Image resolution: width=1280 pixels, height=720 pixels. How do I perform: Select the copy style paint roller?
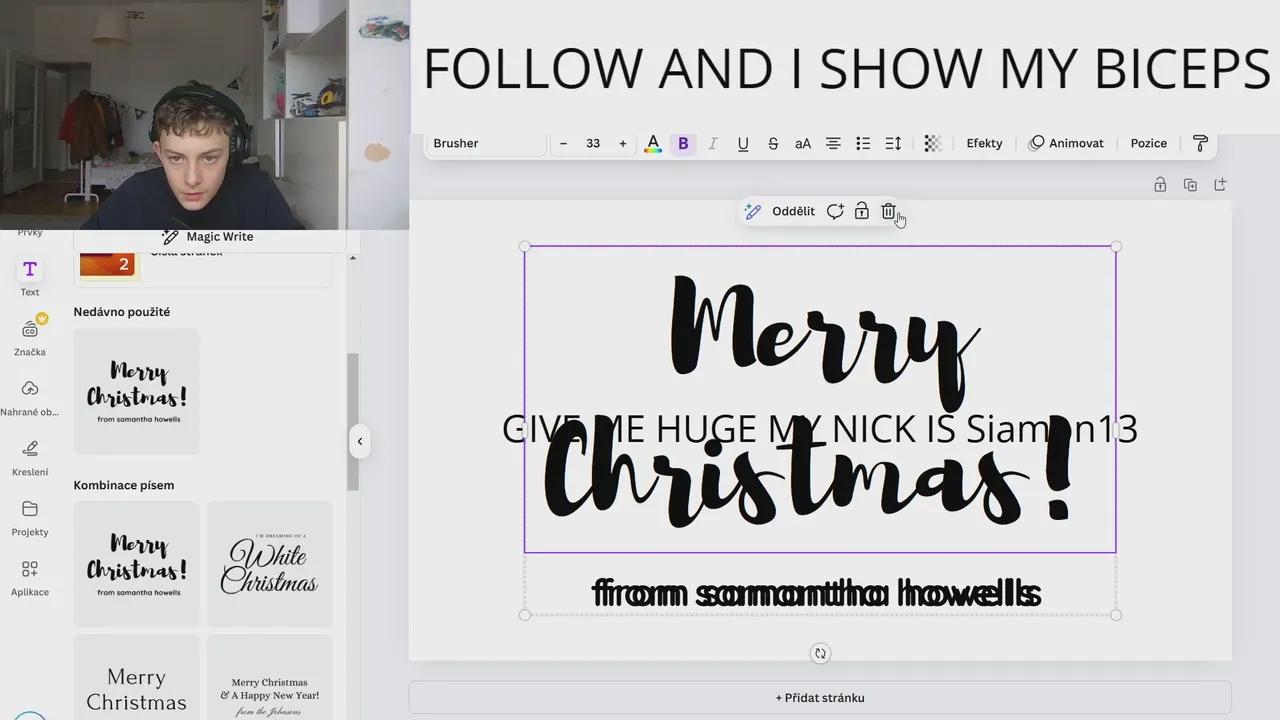pyautogui.click(x=1200, y=144)
